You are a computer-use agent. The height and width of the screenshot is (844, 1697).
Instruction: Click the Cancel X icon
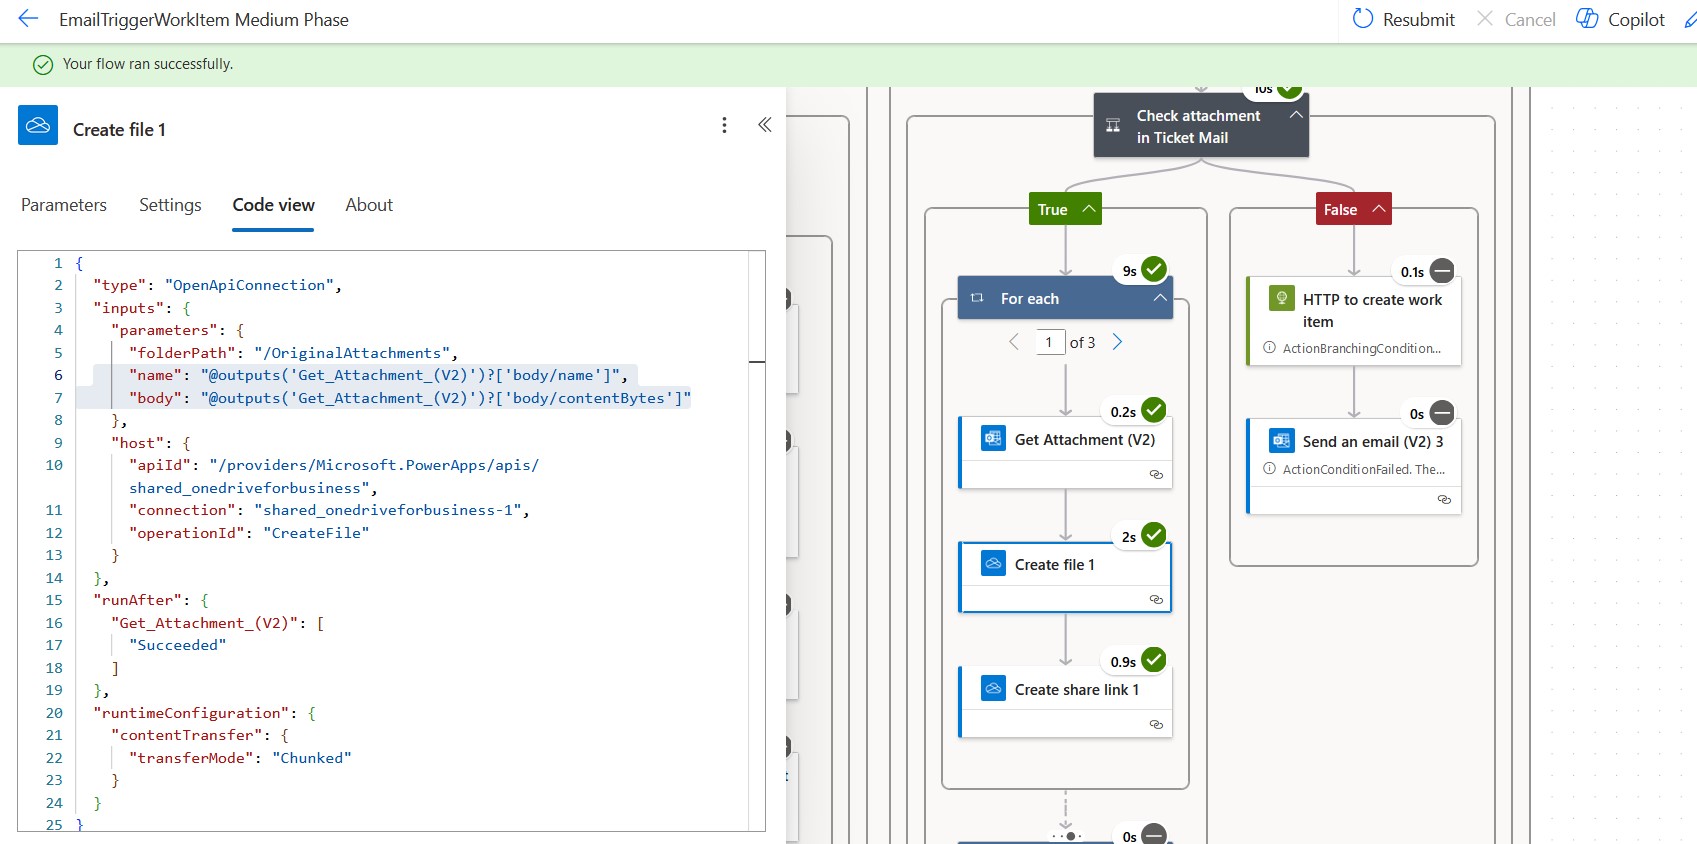click(1485, 19)
